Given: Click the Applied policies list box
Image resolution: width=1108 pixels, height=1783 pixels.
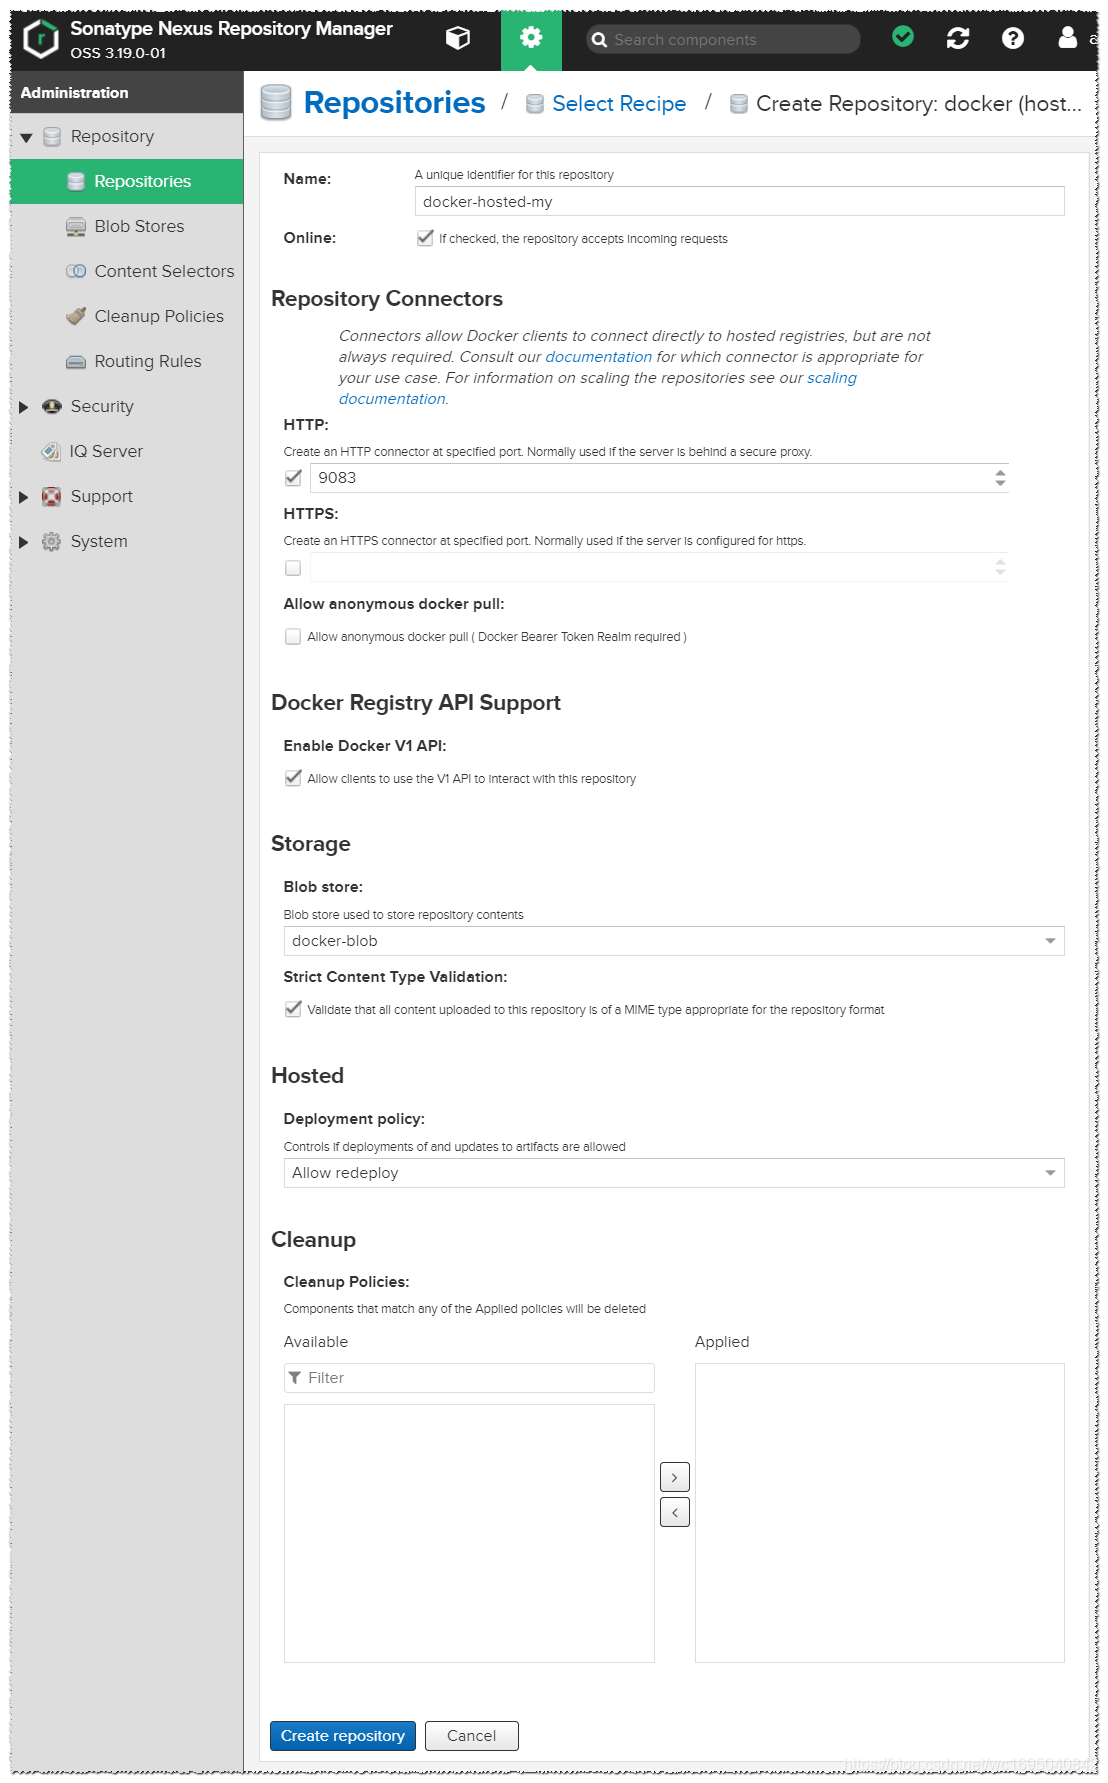Looking at the screenshot, I should (x=880, y=1513).
